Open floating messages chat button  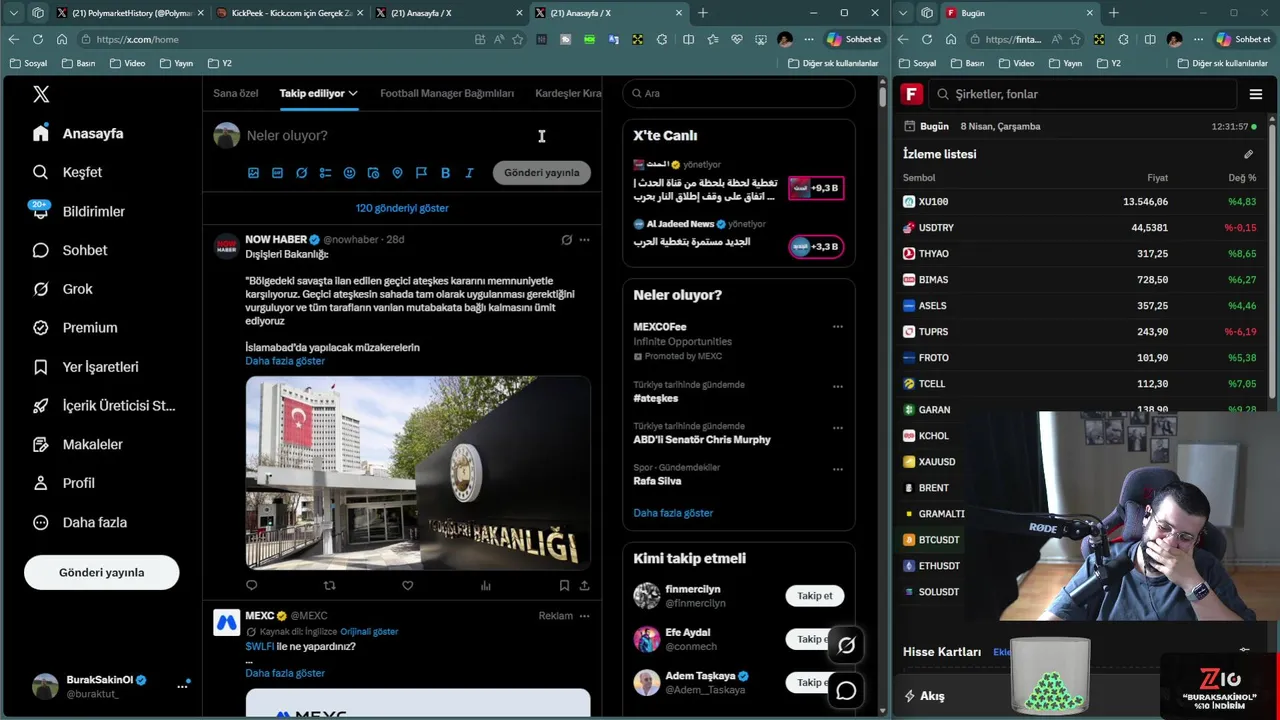(x=846, y=691)
